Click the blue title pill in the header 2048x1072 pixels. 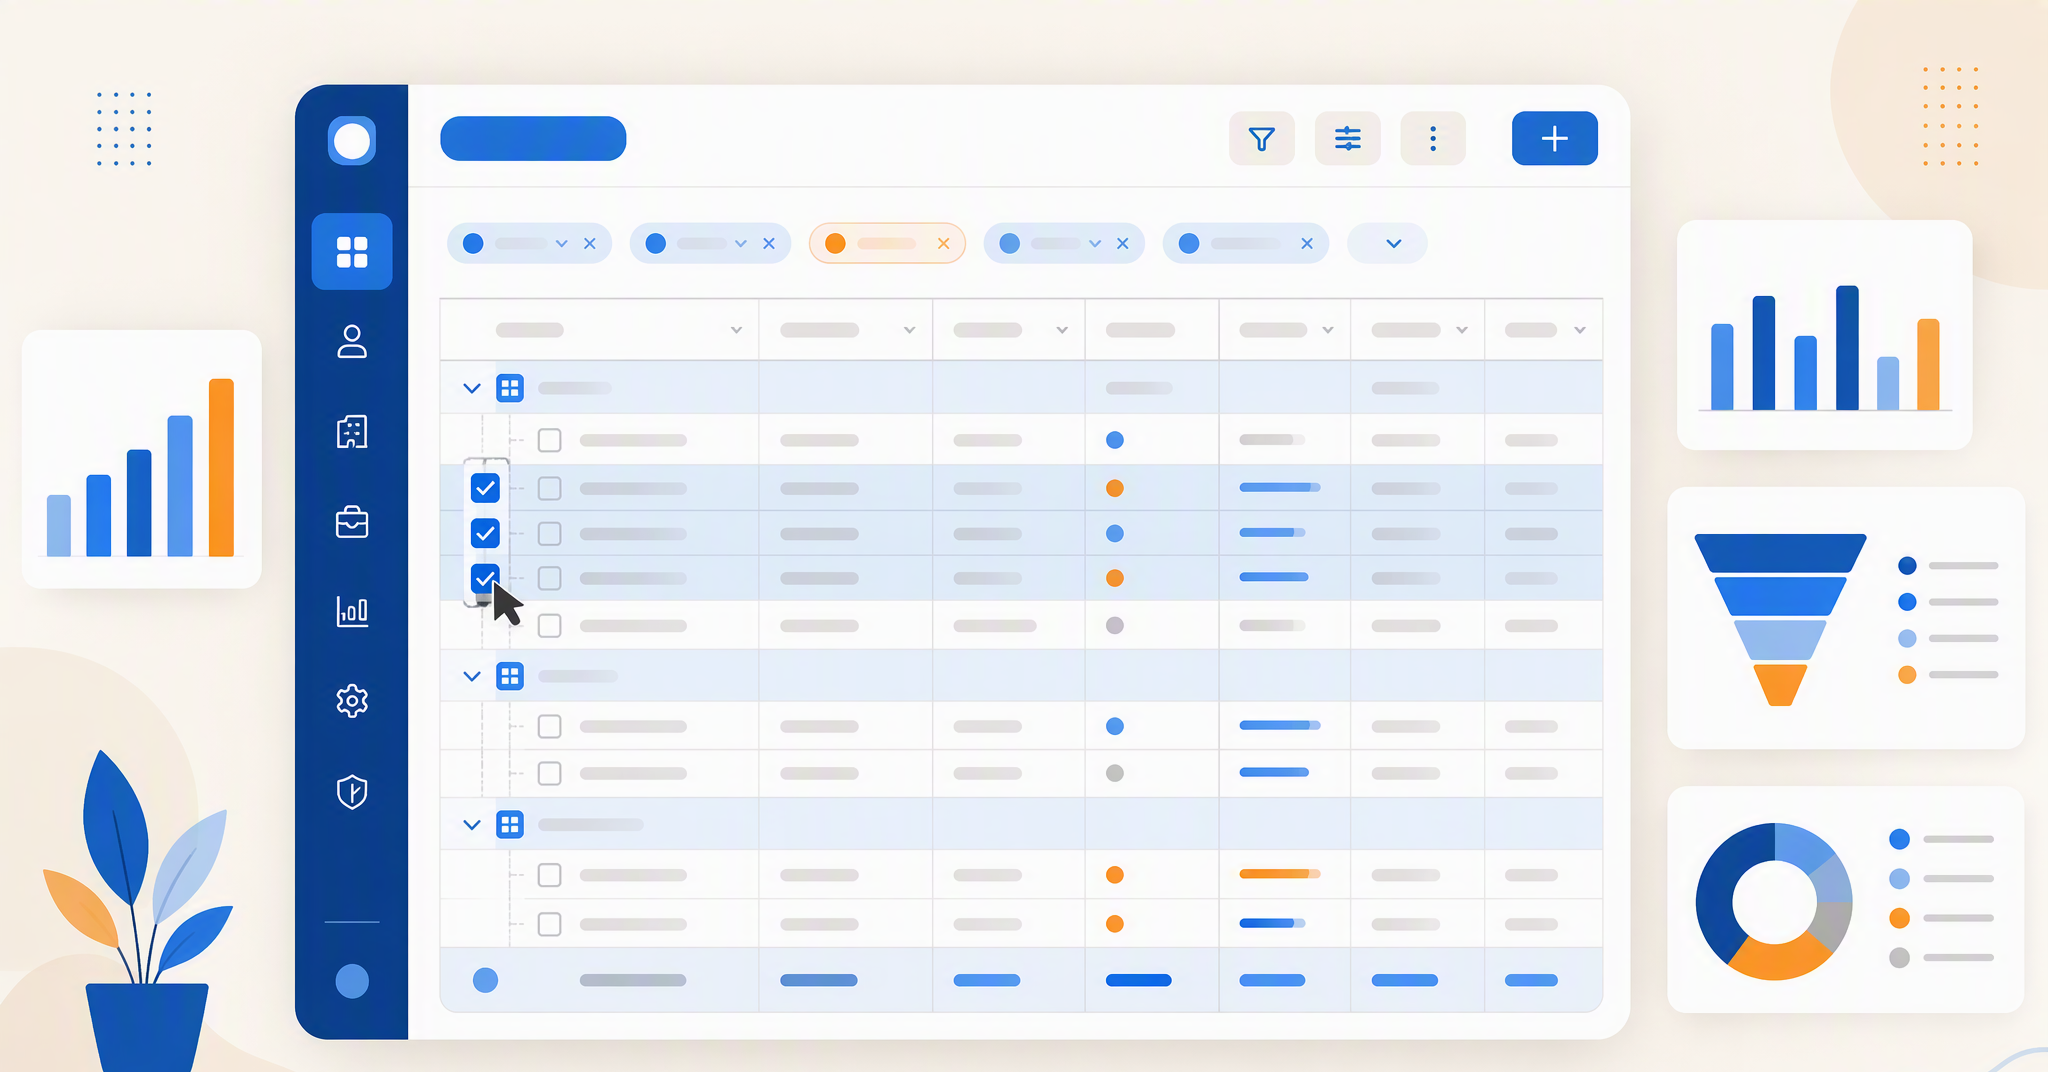(533, 139)
